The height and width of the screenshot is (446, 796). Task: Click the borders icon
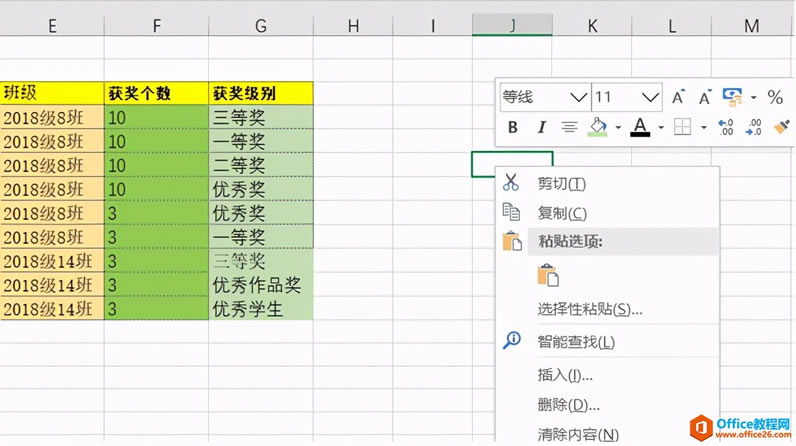click(x=682, y=127)
